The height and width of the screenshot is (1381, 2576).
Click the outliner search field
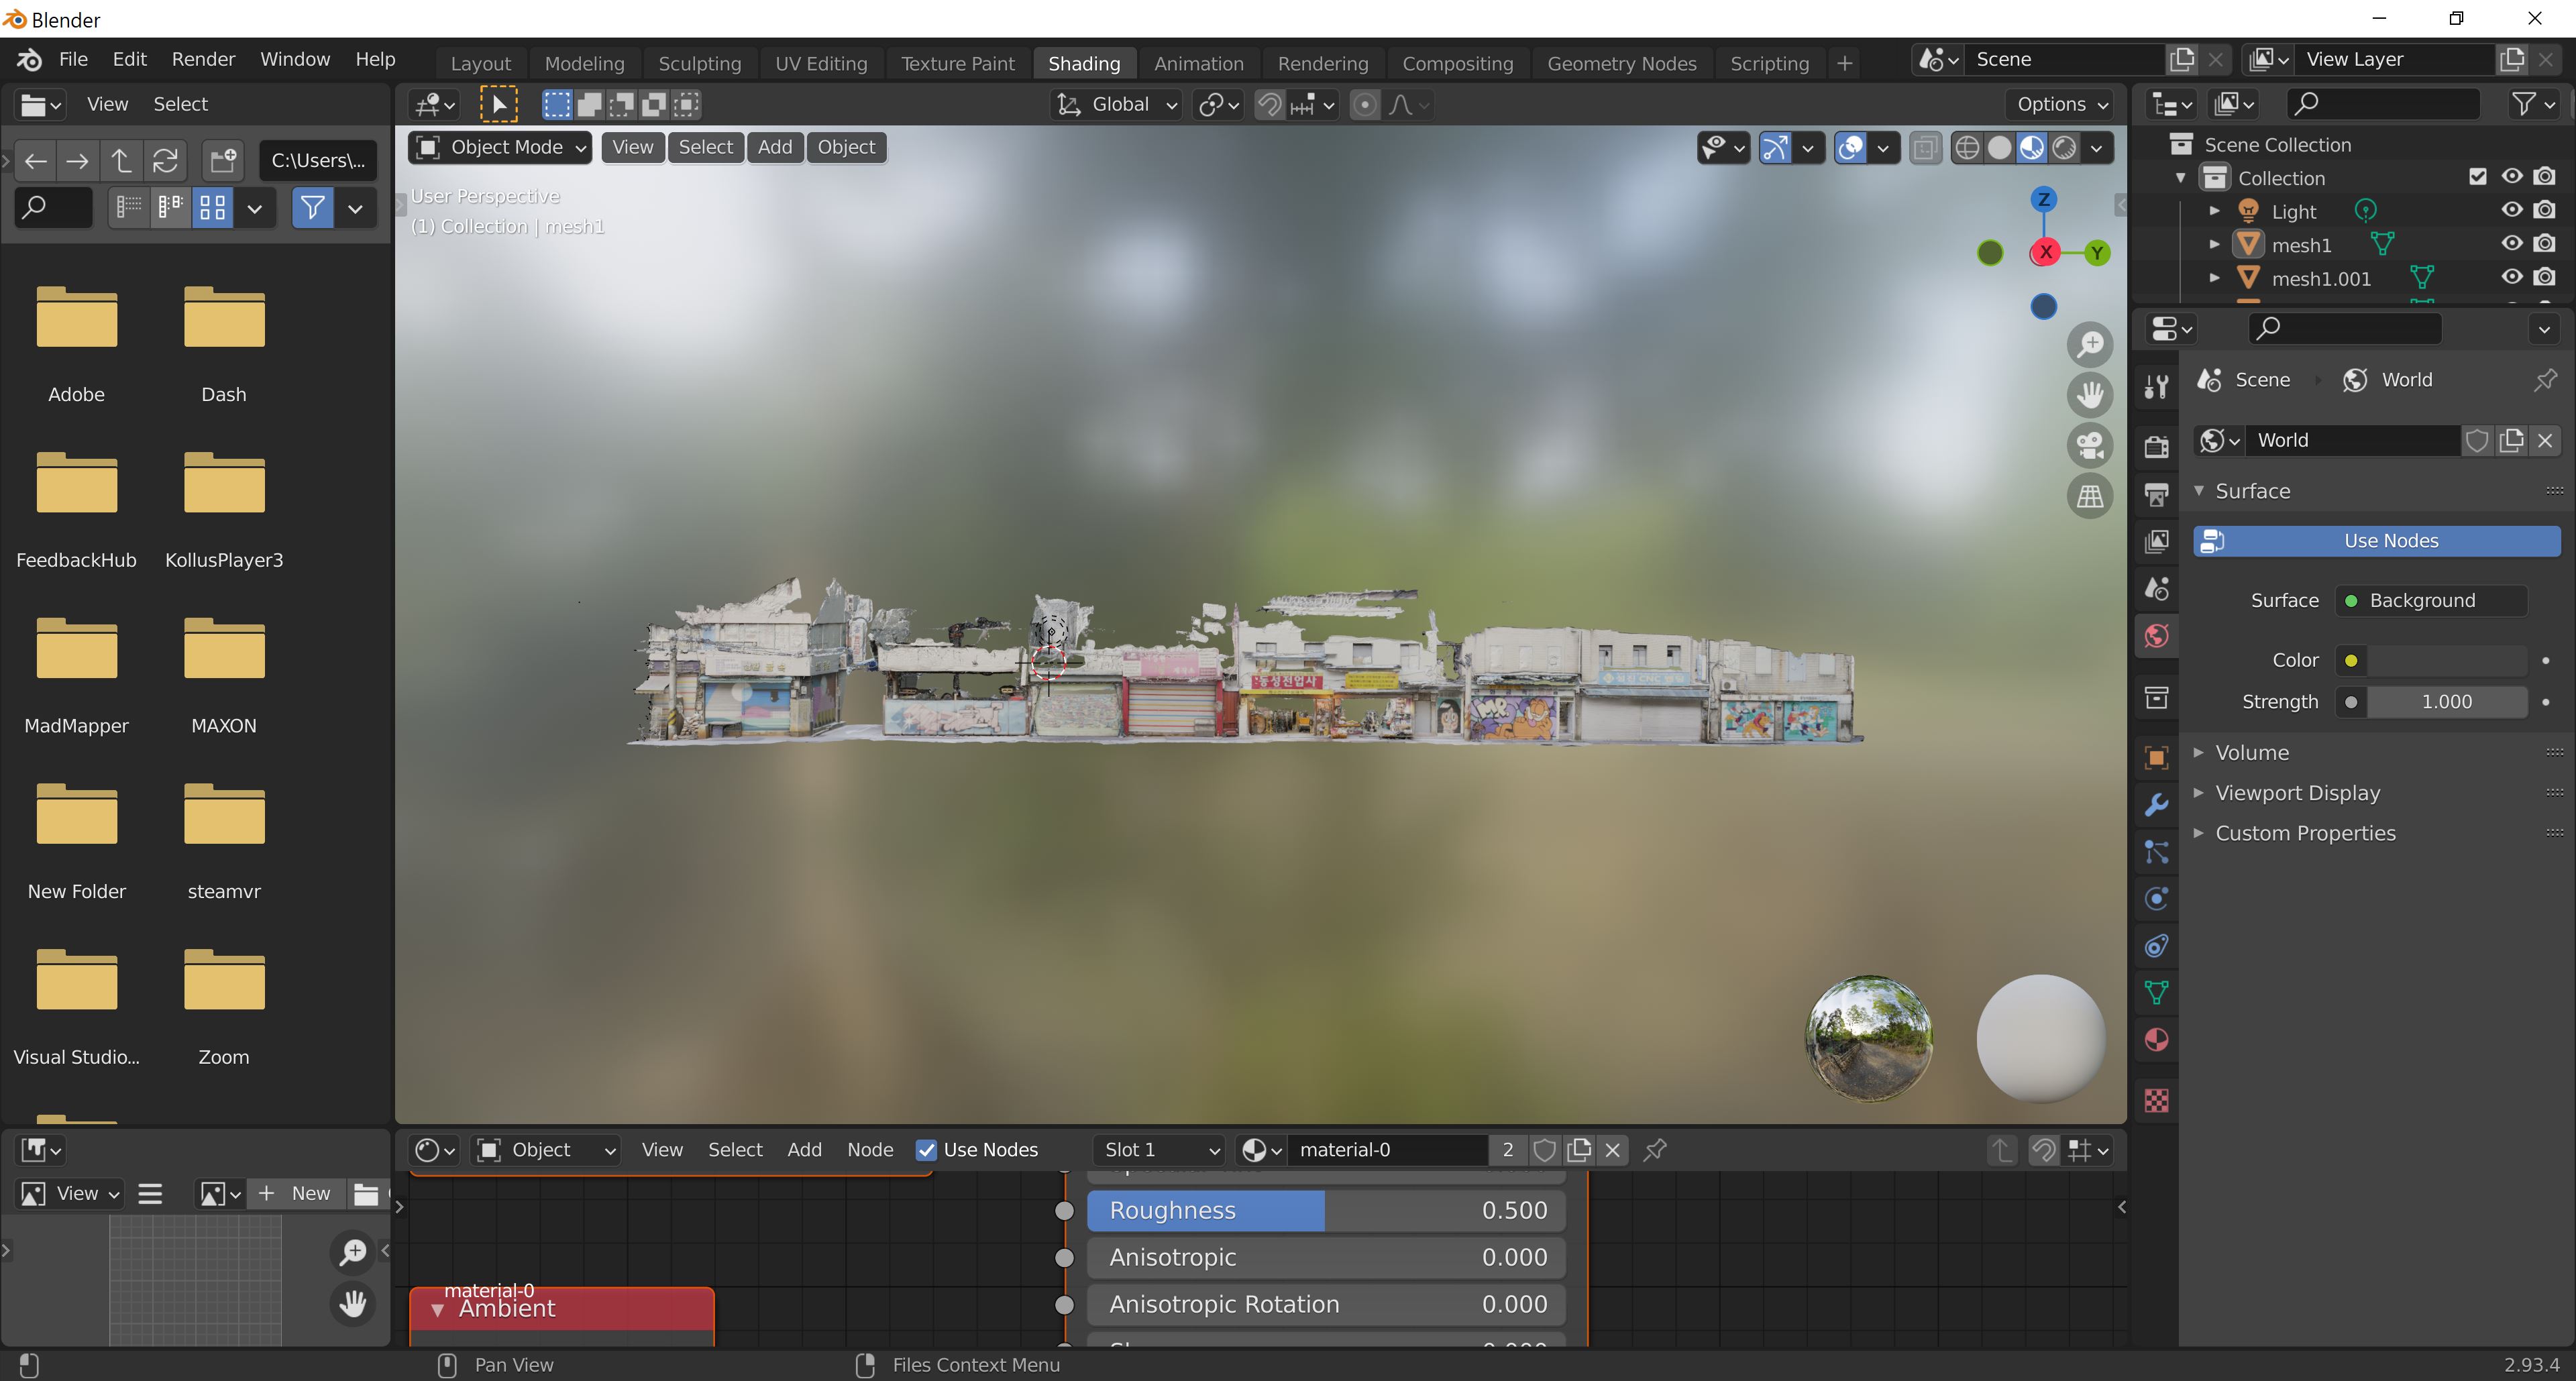coord(2383,104)
